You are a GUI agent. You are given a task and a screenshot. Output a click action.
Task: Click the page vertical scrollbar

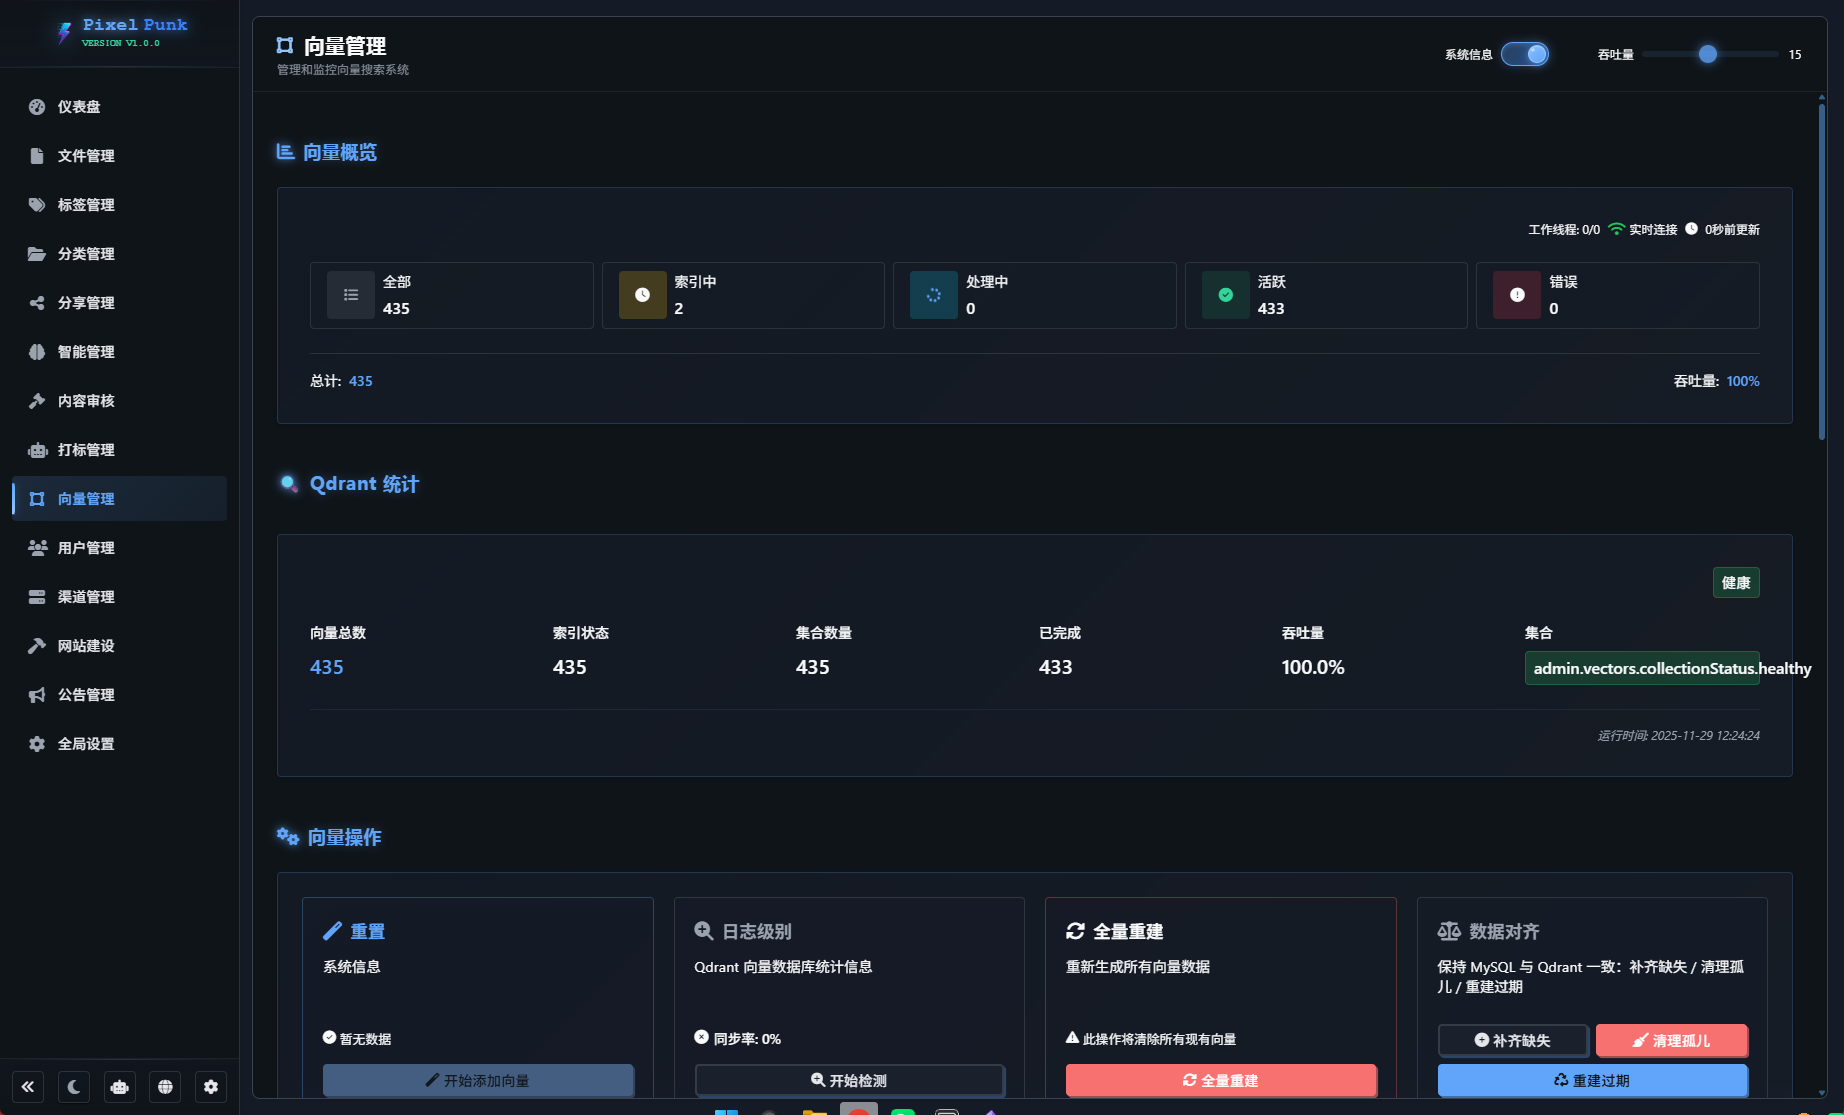point(1822,270)
